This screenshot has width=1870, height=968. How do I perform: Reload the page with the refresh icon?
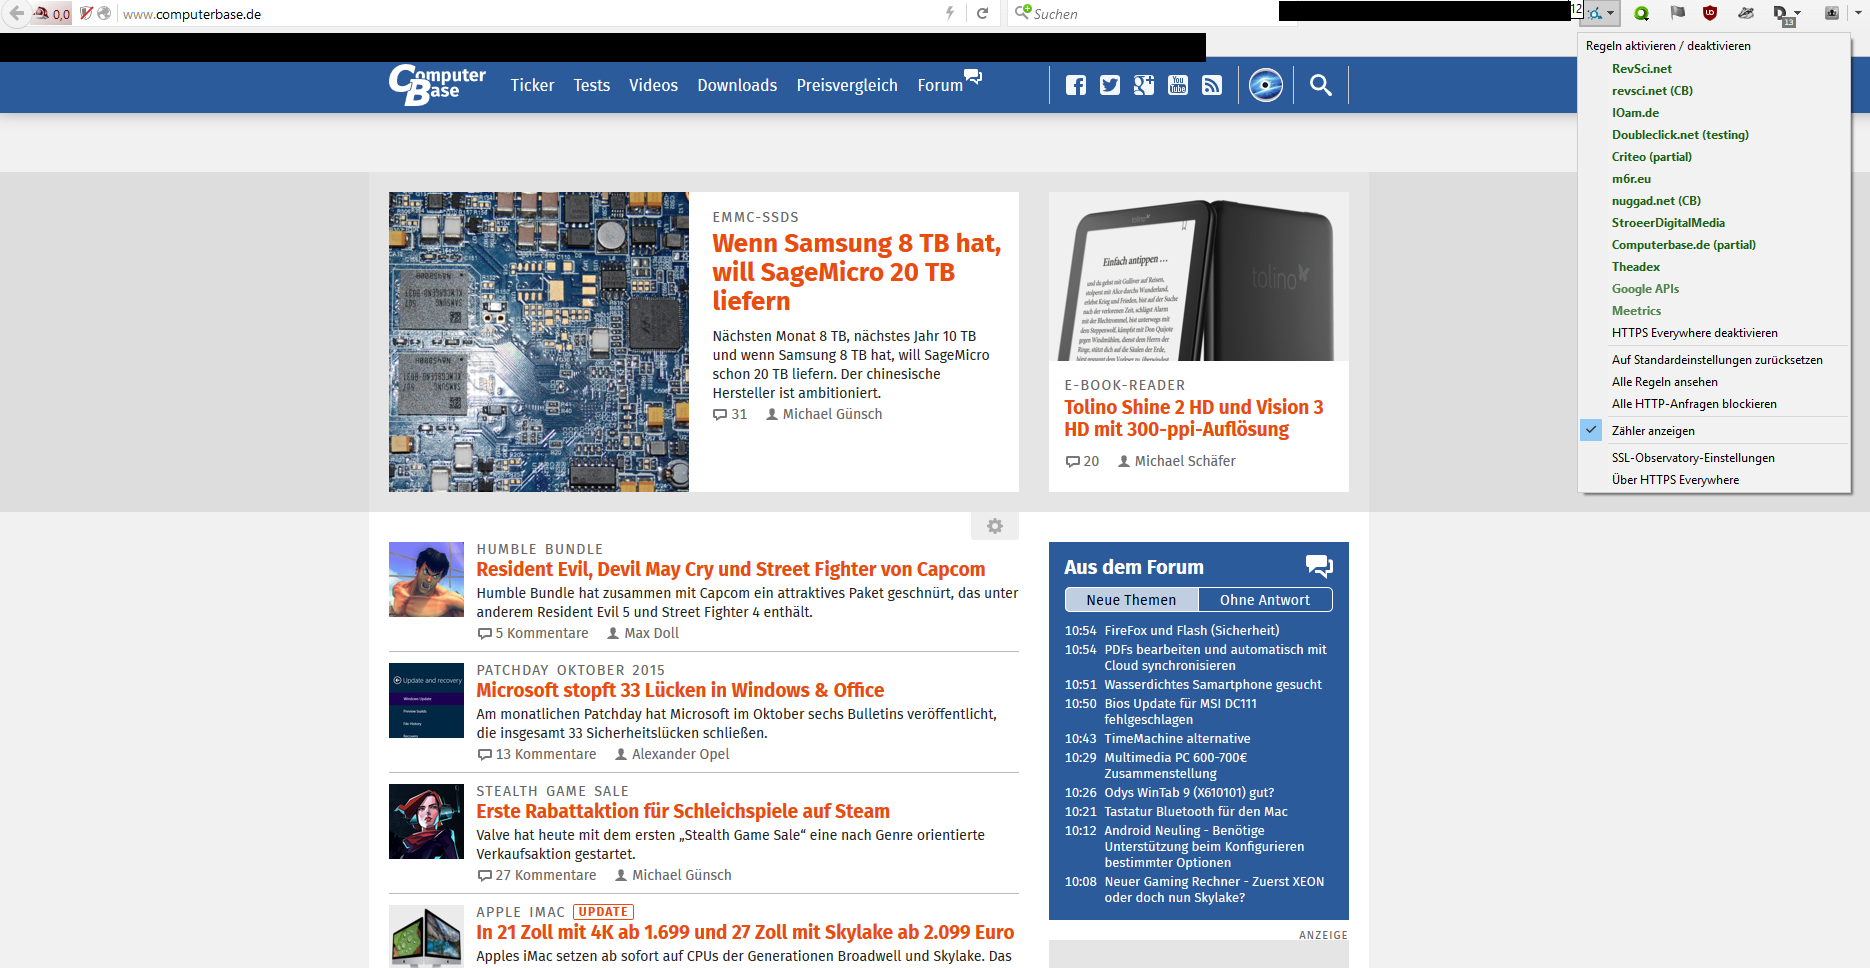[983, 13]
